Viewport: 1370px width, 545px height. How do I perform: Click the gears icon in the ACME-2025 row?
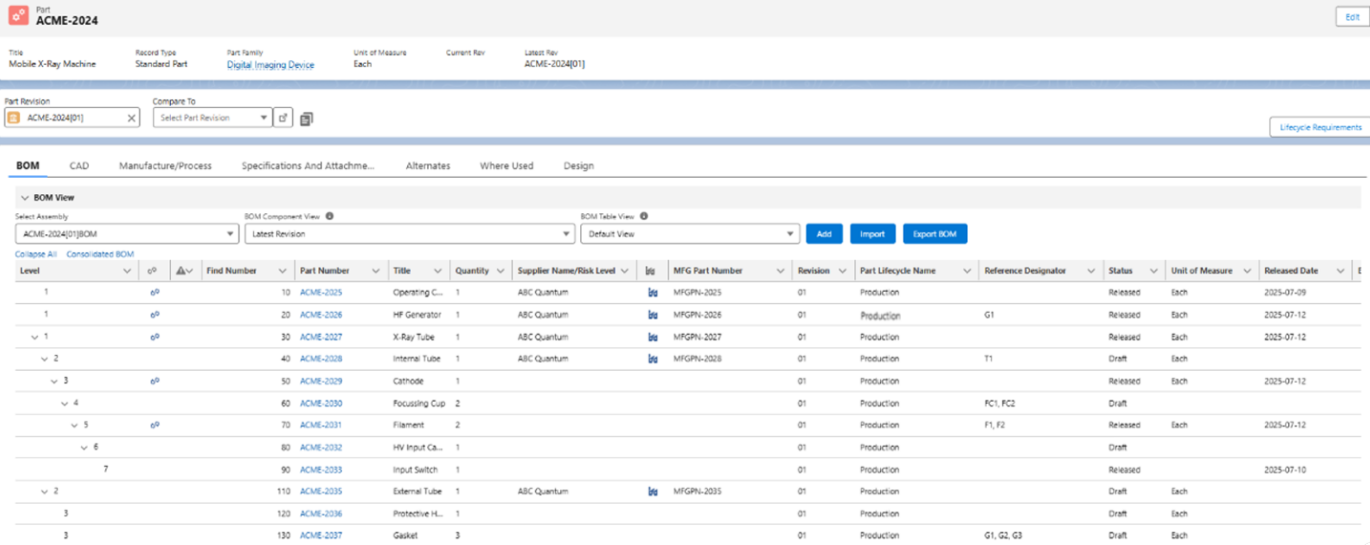(154, 293)
